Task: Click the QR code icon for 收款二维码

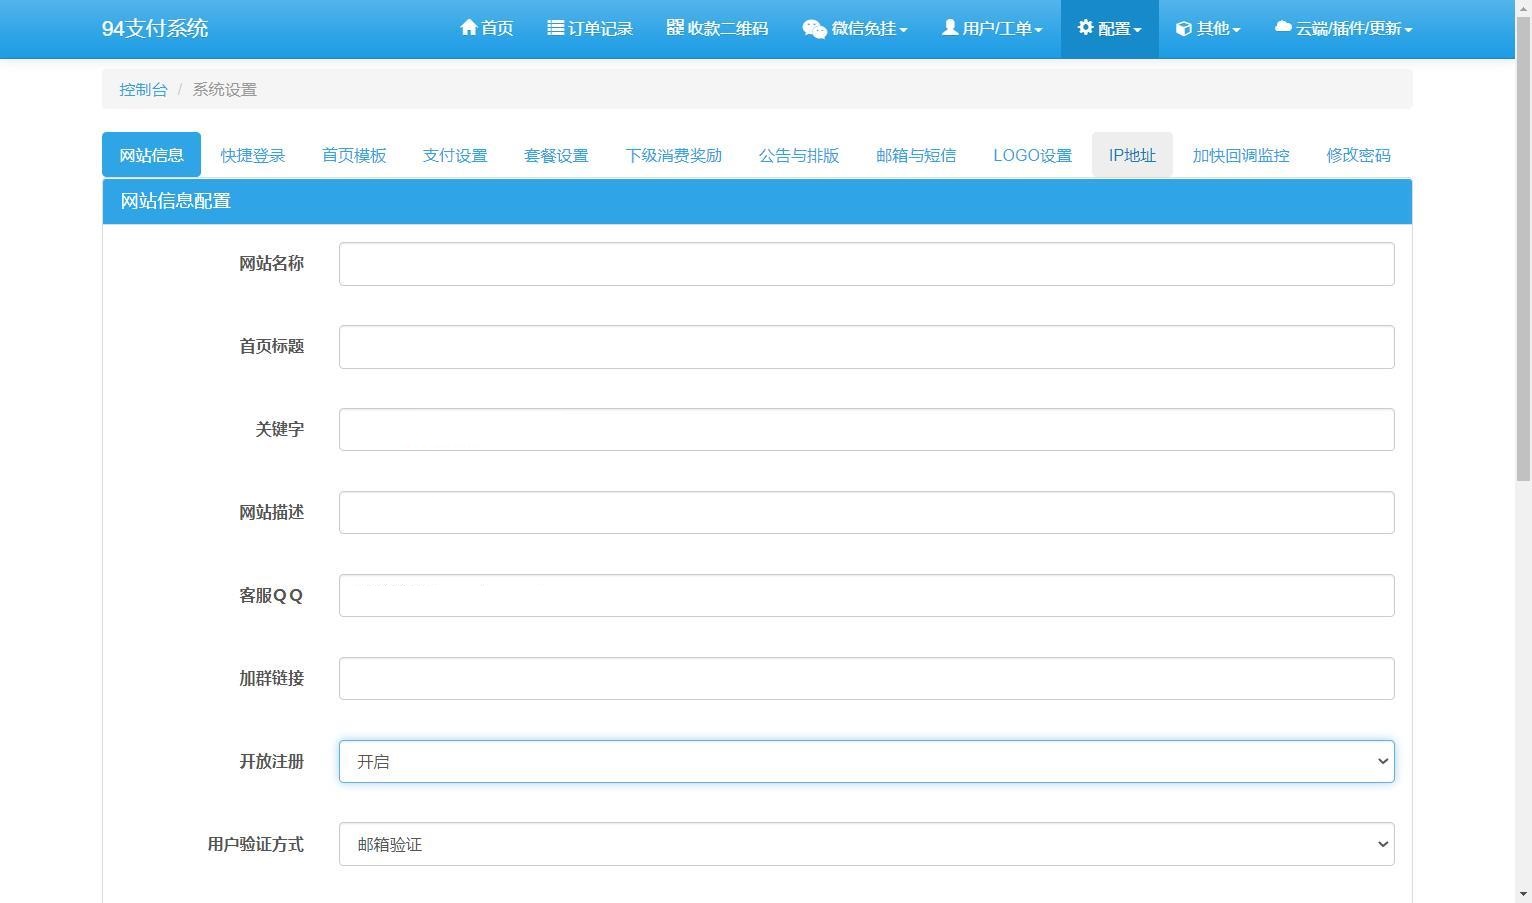Action: coord(674,28)
